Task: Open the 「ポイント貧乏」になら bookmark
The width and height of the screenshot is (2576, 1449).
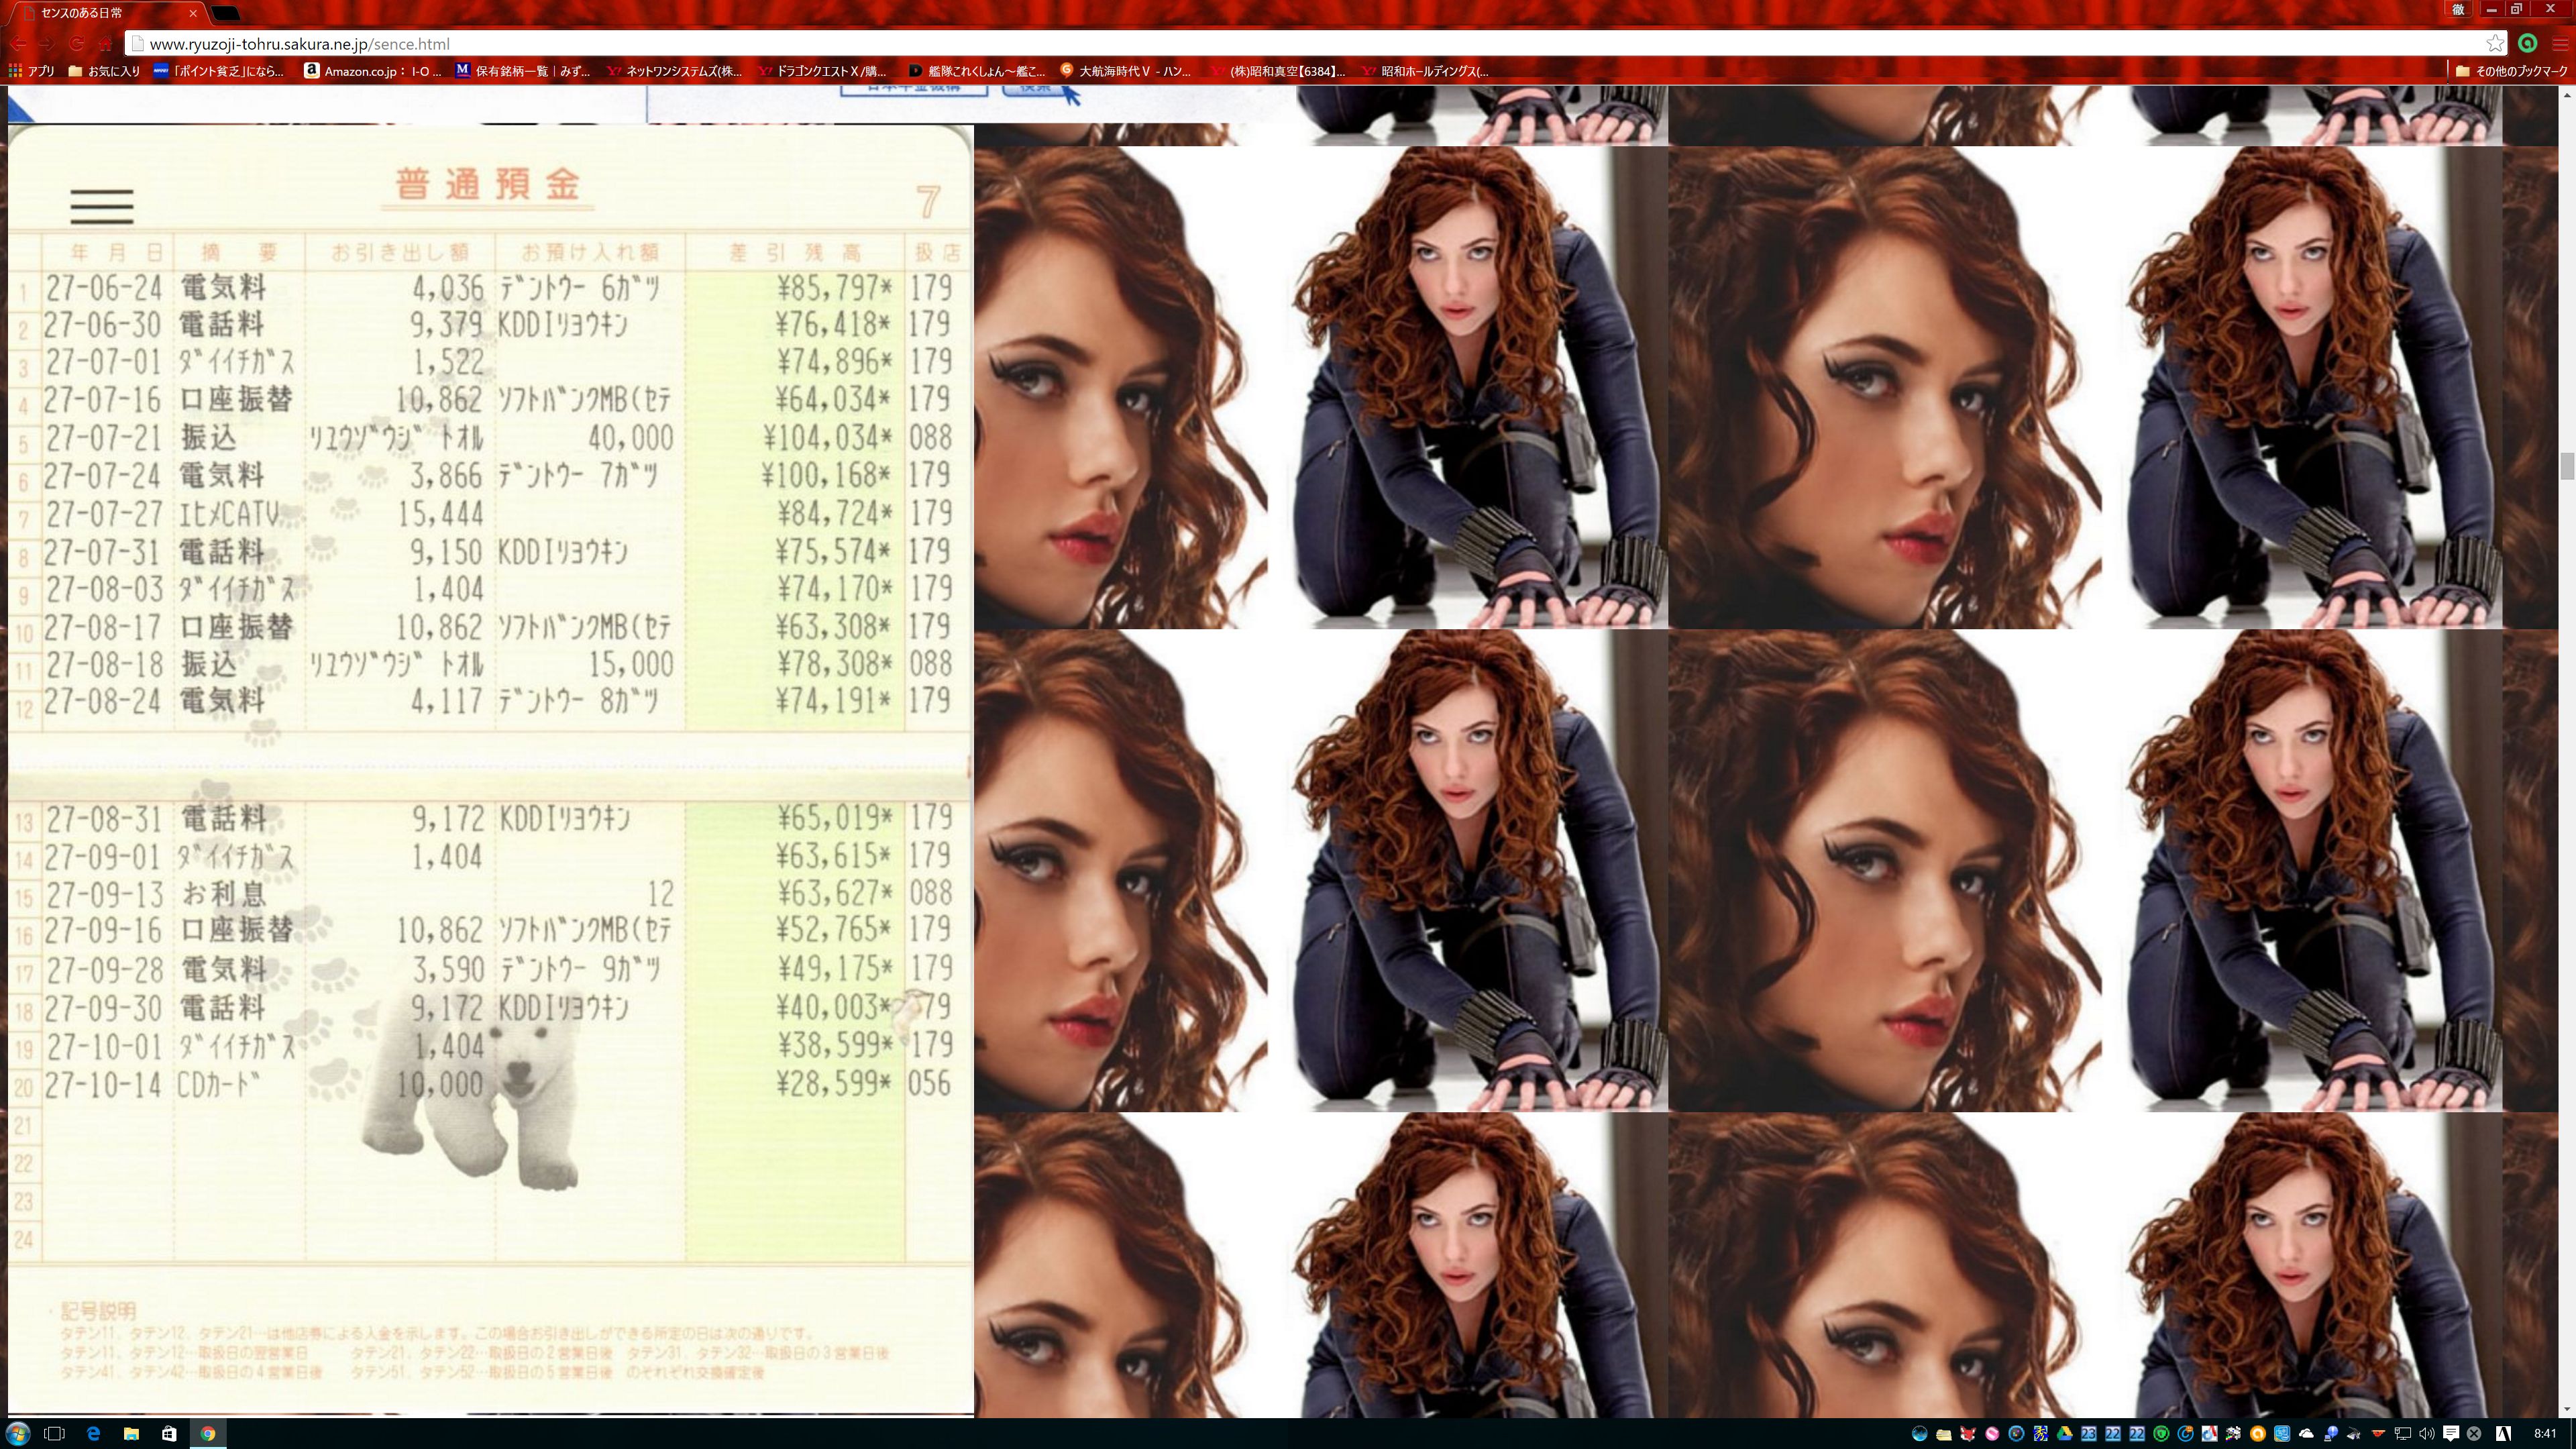Action: click(219, 71)
